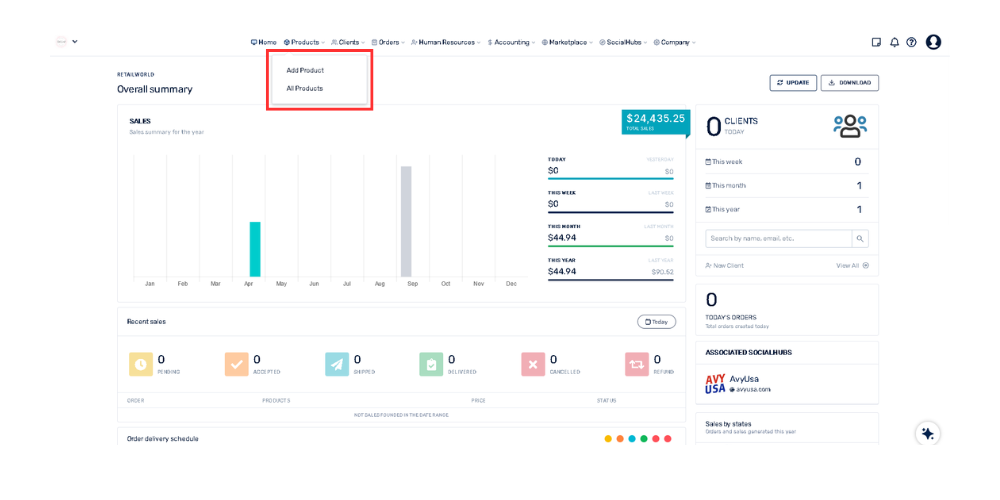The image size is (1000, 500).
Task: Click the Shipped paper plane icon
Action: click(337, 364)
